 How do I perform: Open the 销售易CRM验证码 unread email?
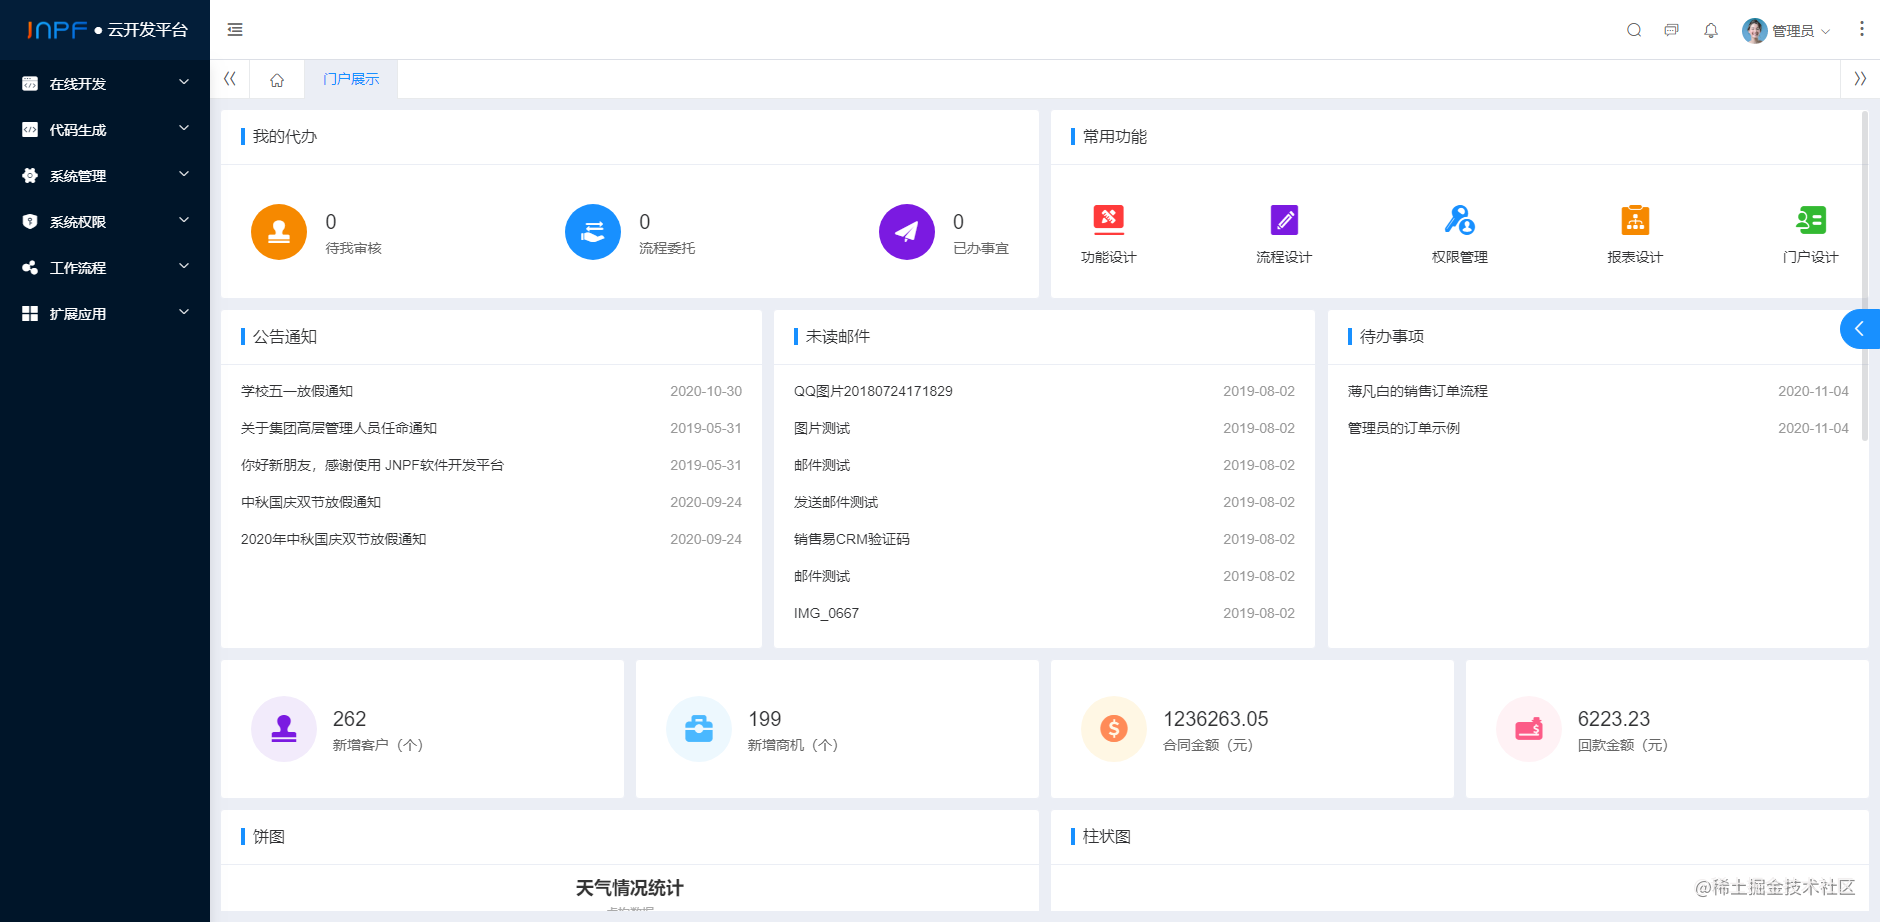[x=849, y=539]
